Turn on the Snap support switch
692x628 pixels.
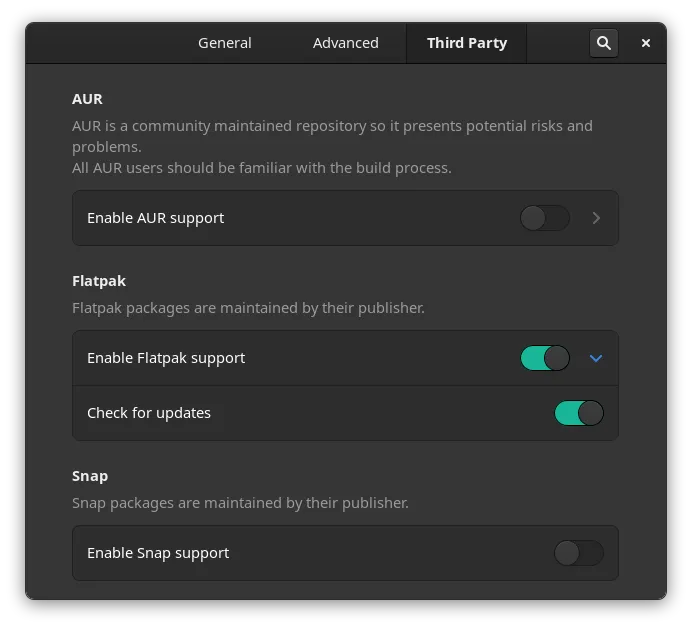[579, 553]
